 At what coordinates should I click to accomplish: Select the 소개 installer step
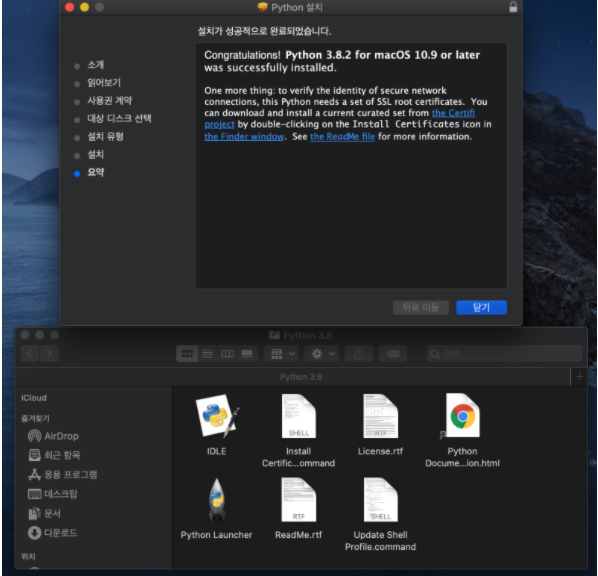95,64
